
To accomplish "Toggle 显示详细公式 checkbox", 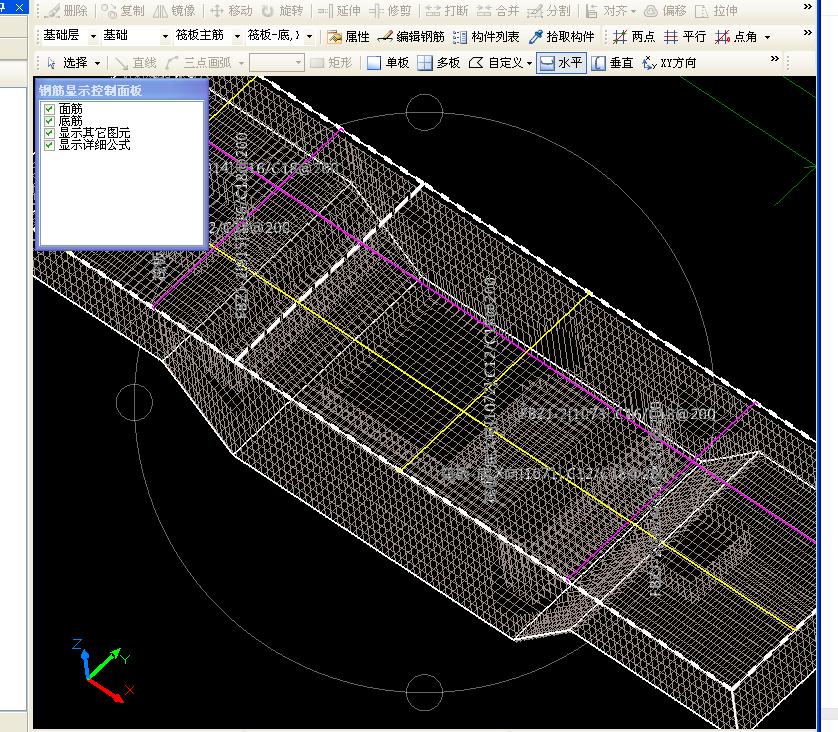I will click(49, 145).
